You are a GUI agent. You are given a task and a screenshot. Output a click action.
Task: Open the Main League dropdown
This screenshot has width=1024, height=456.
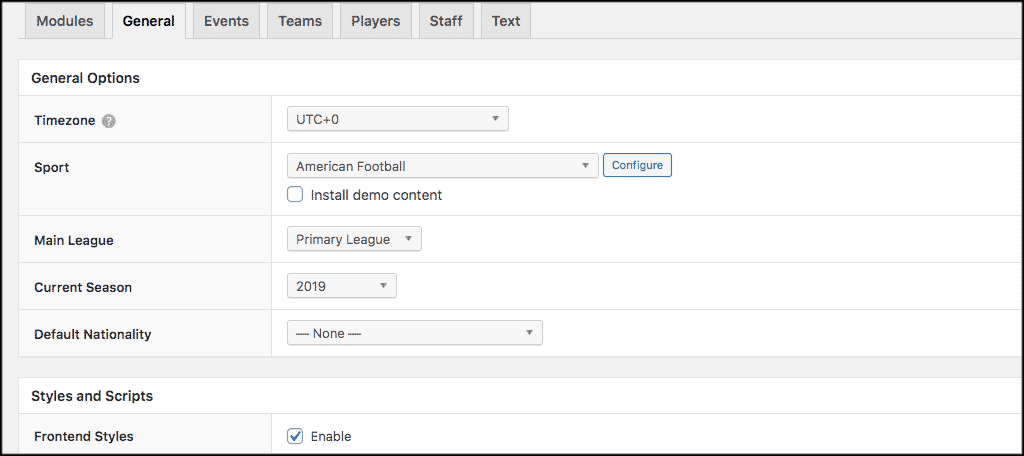pos(354,240)
